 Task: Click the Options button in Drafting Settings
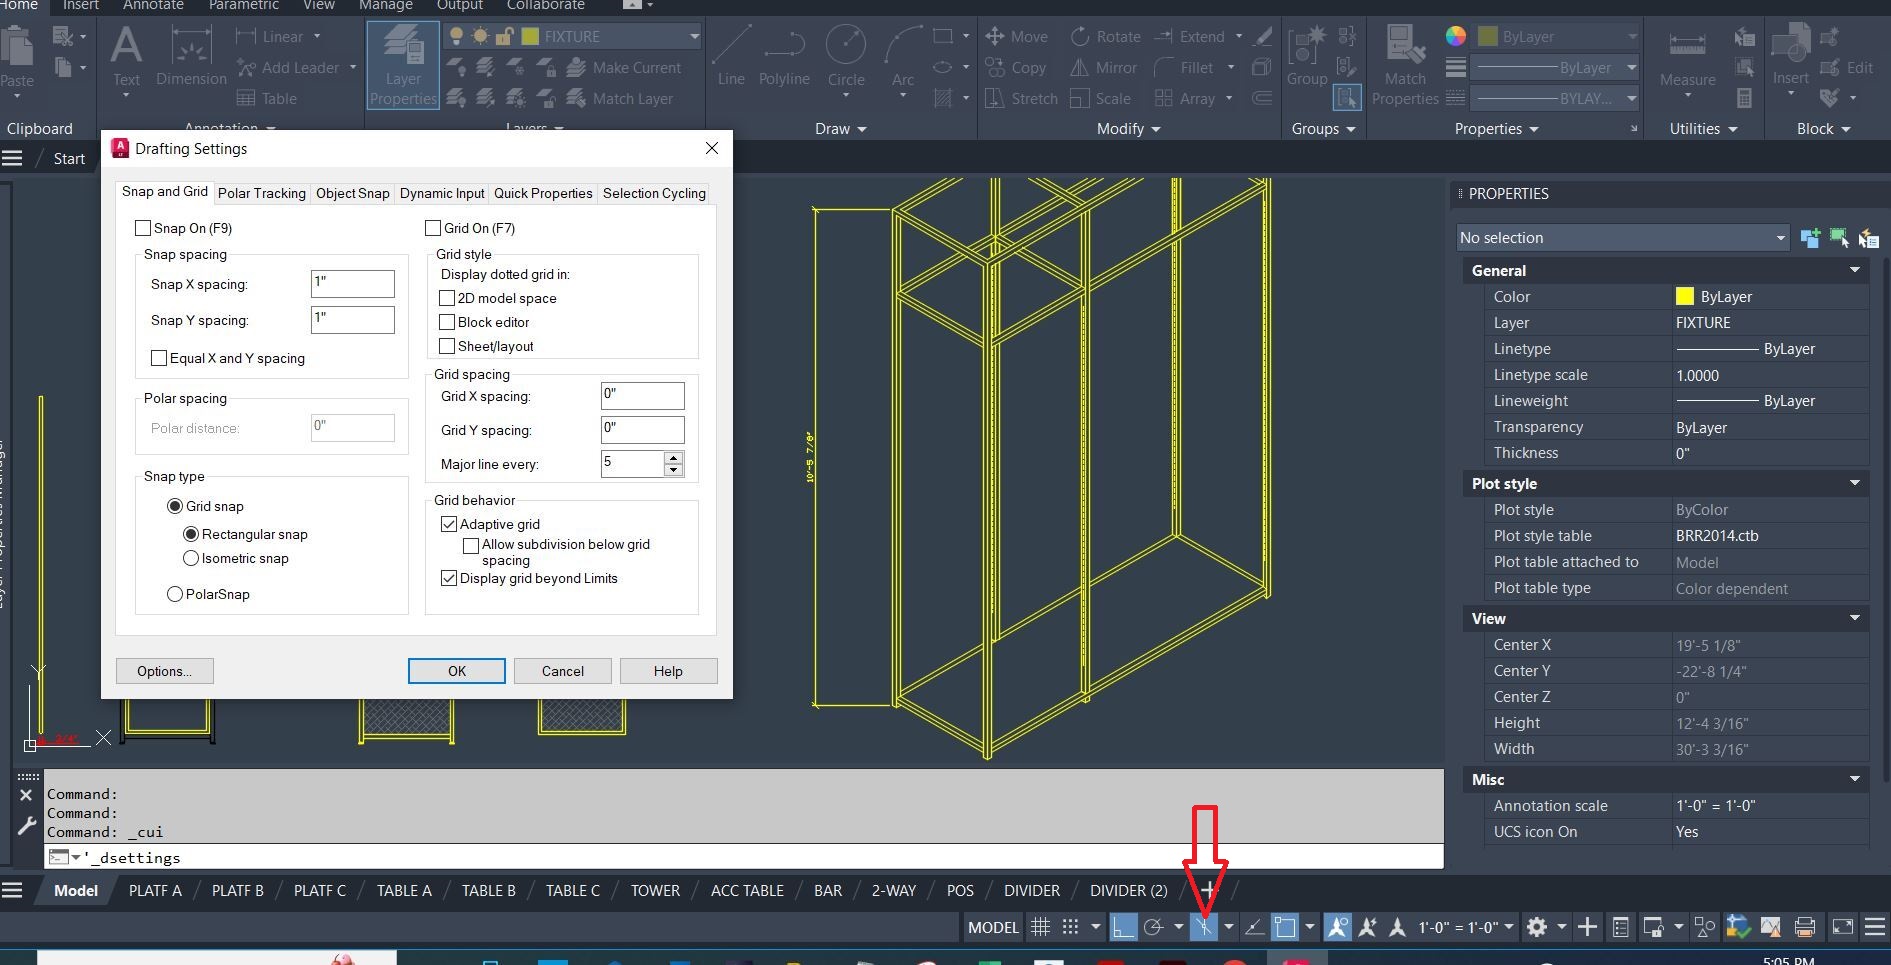point(164,670)
